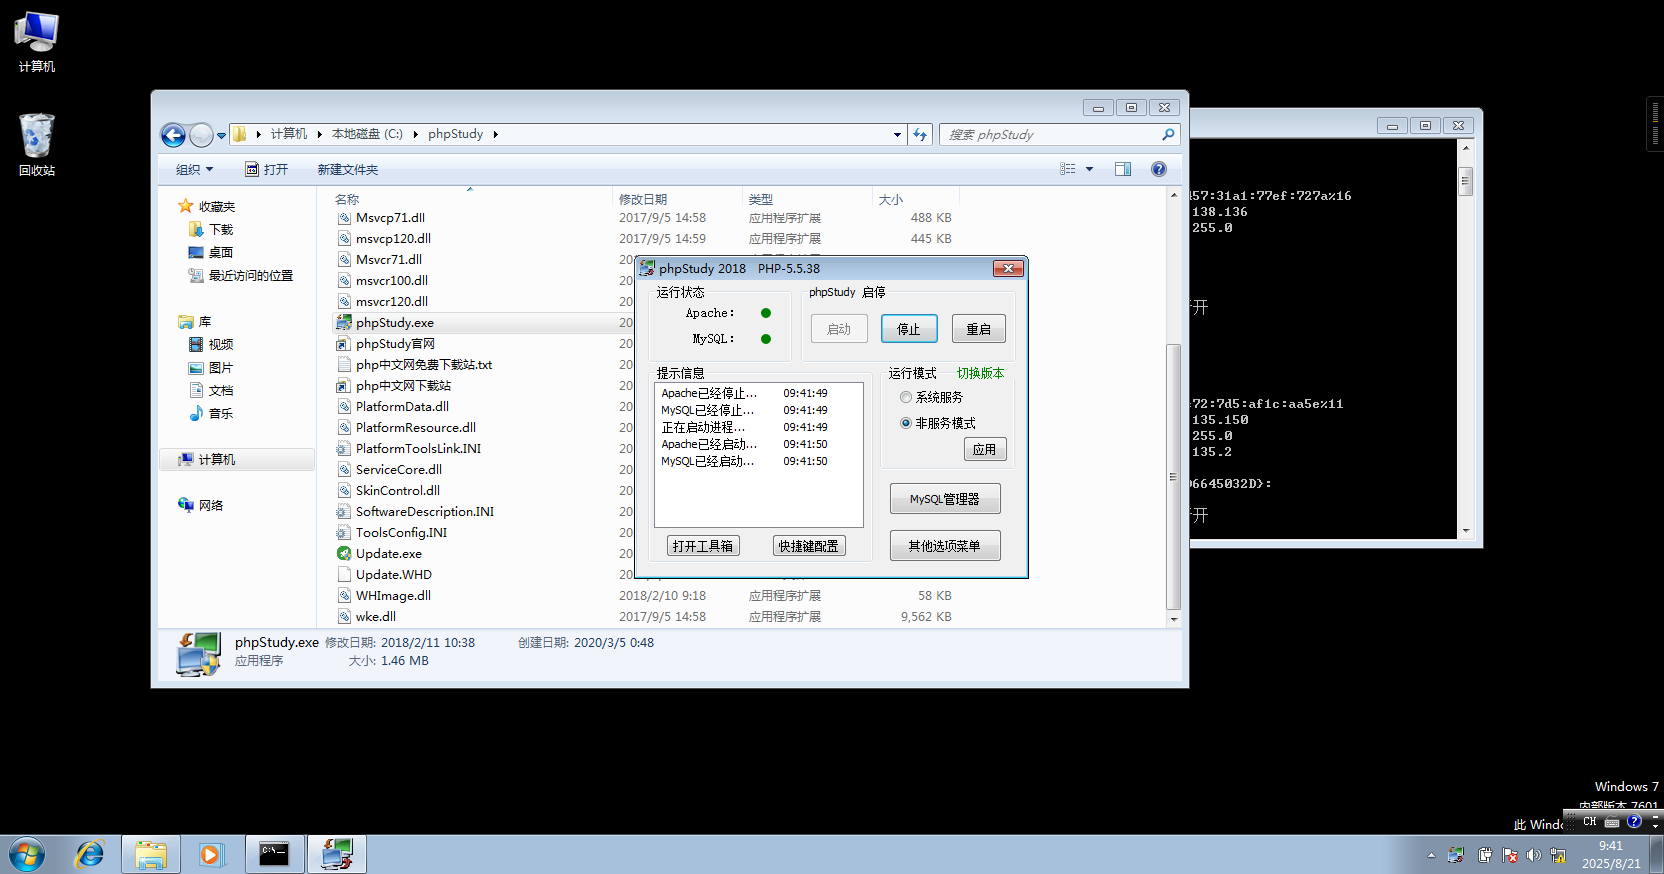Image resolution: width=1664 pixels, height=874 pixels.
Task: Click the refresh button beside address bar
Action: coord(920,134)
